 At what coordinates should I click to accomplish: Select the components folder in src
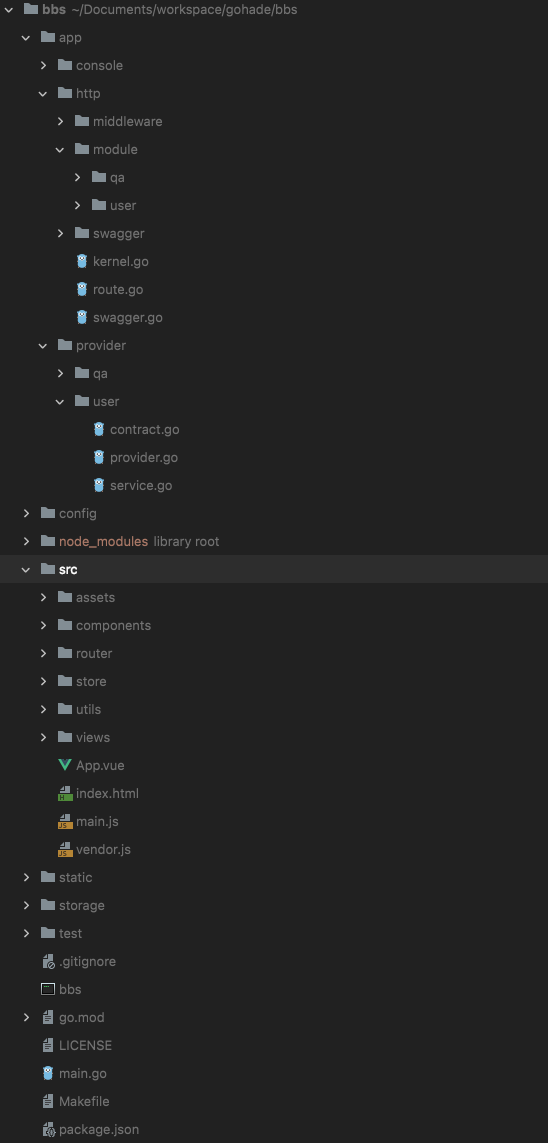coord(114,625)
